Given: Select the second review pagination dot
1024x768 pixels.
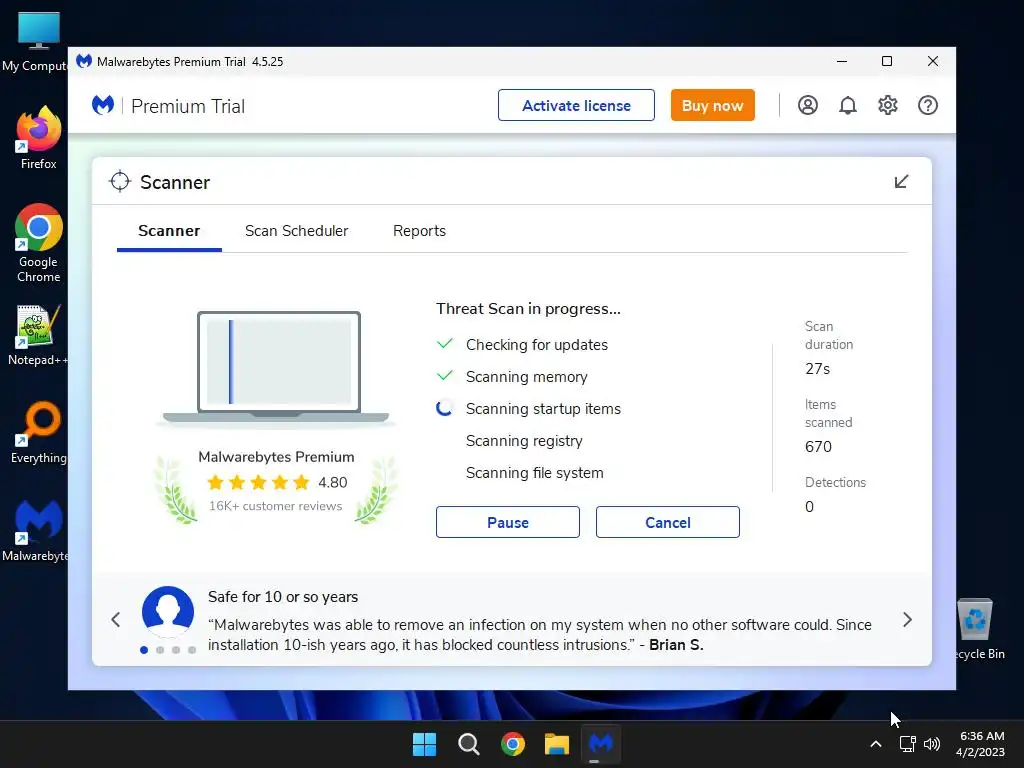Looking at the screenshot, I should [x=160, y=650].
